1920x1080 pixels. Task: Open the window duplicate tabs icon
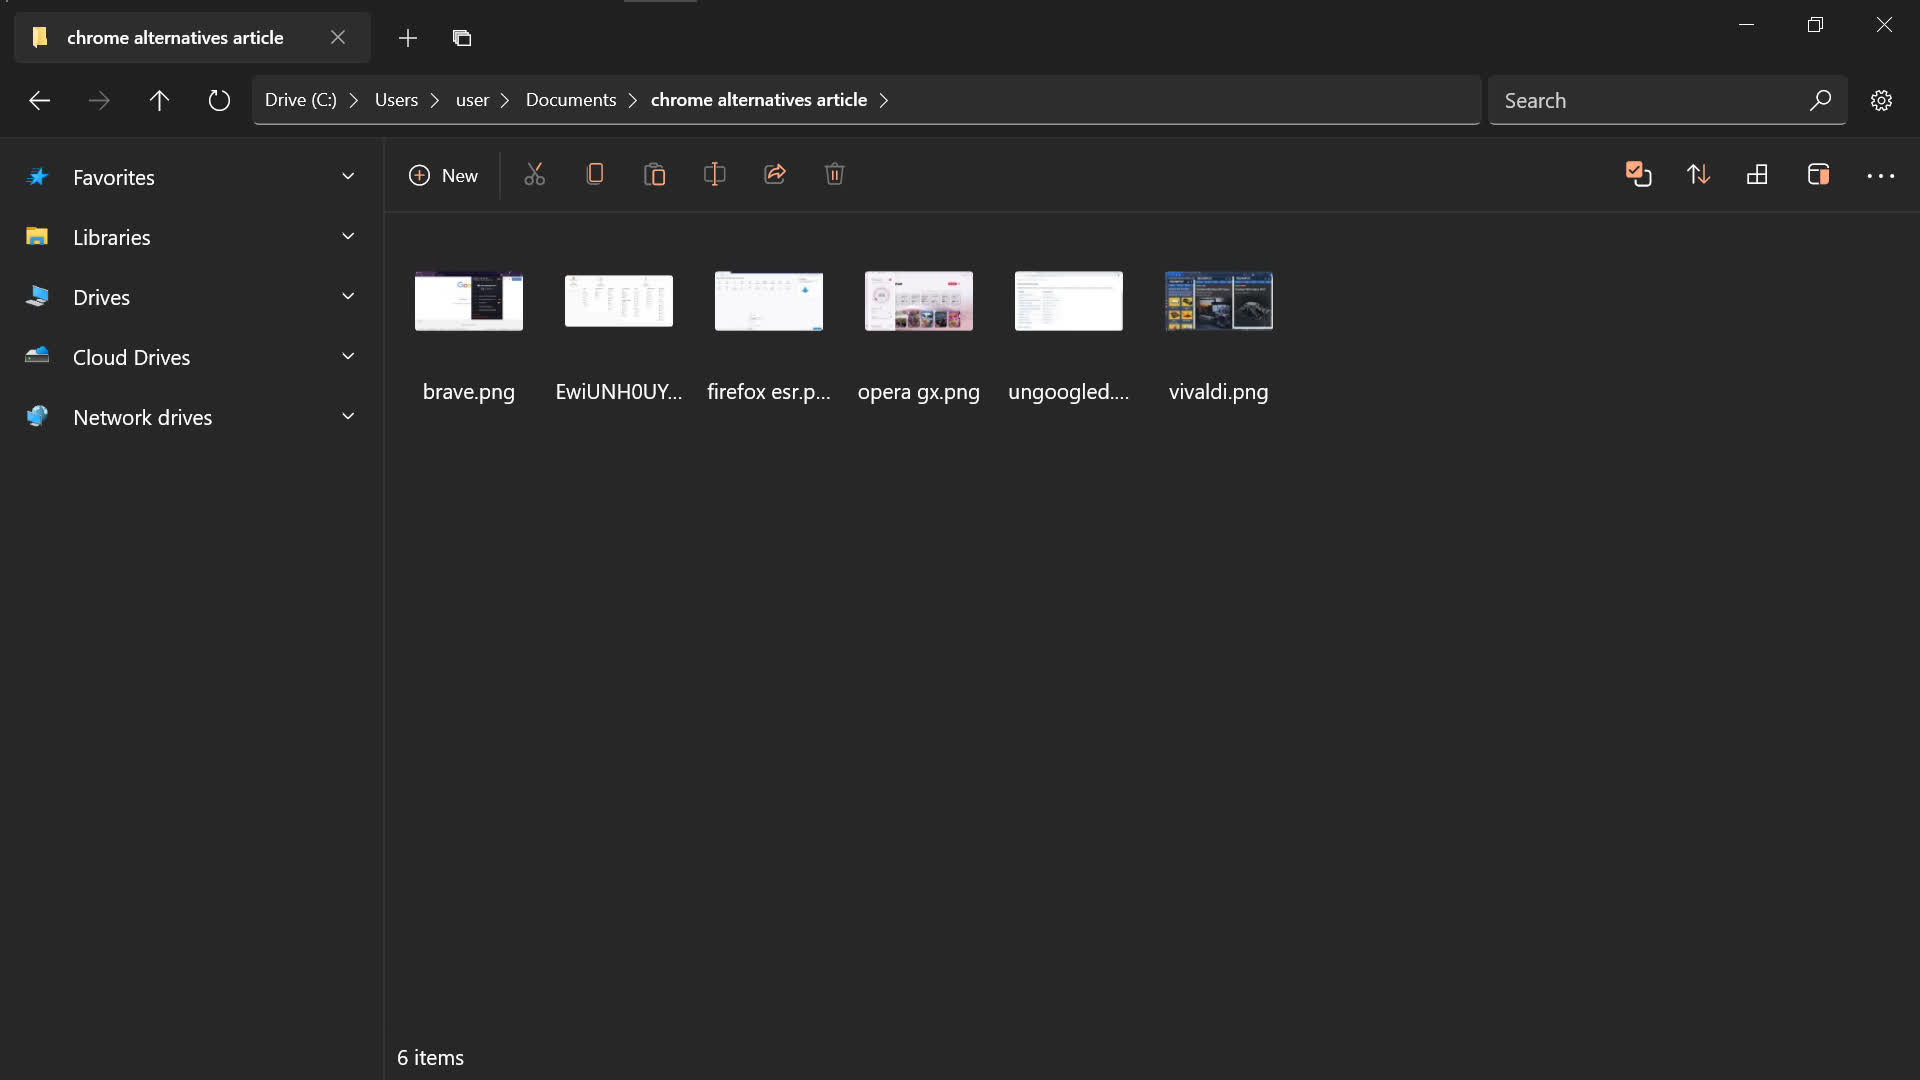point(462,38)
